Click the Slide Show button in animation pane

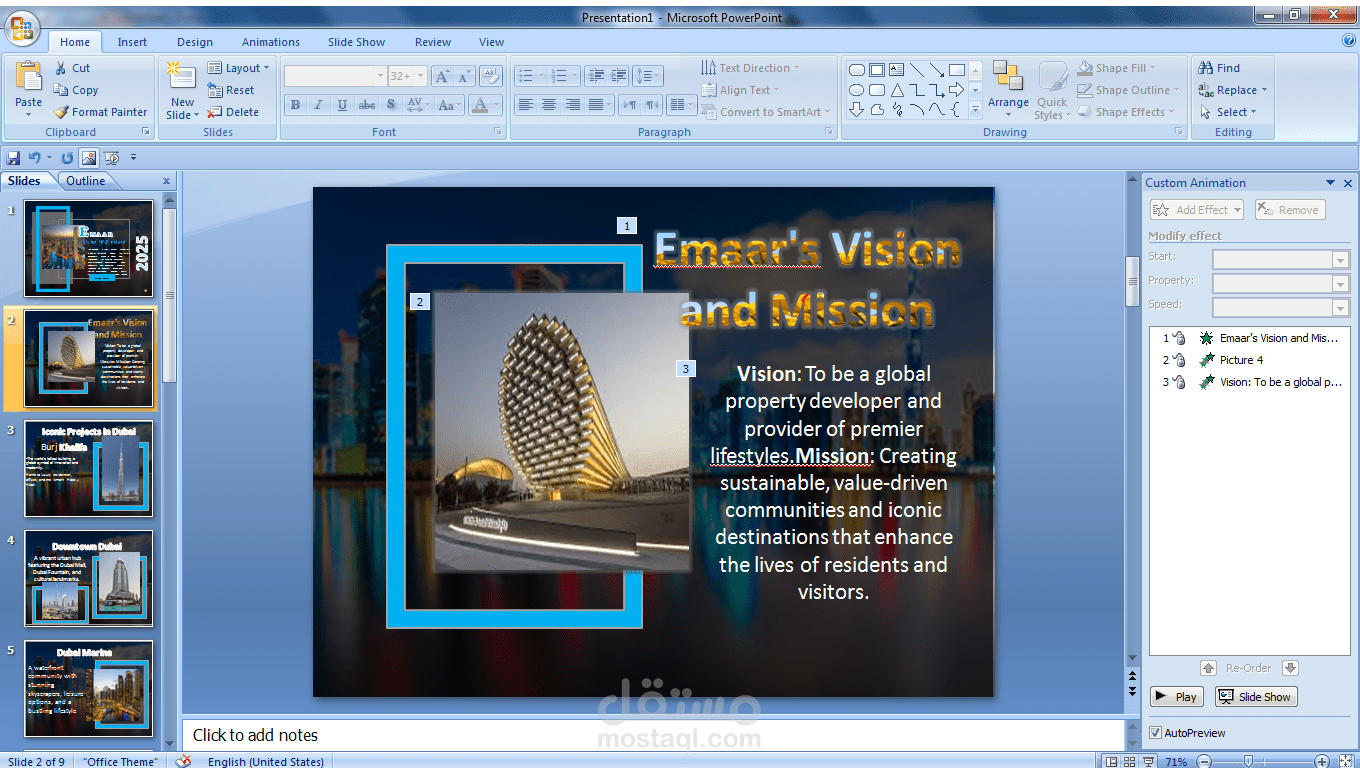click(x=1256, y=697)
